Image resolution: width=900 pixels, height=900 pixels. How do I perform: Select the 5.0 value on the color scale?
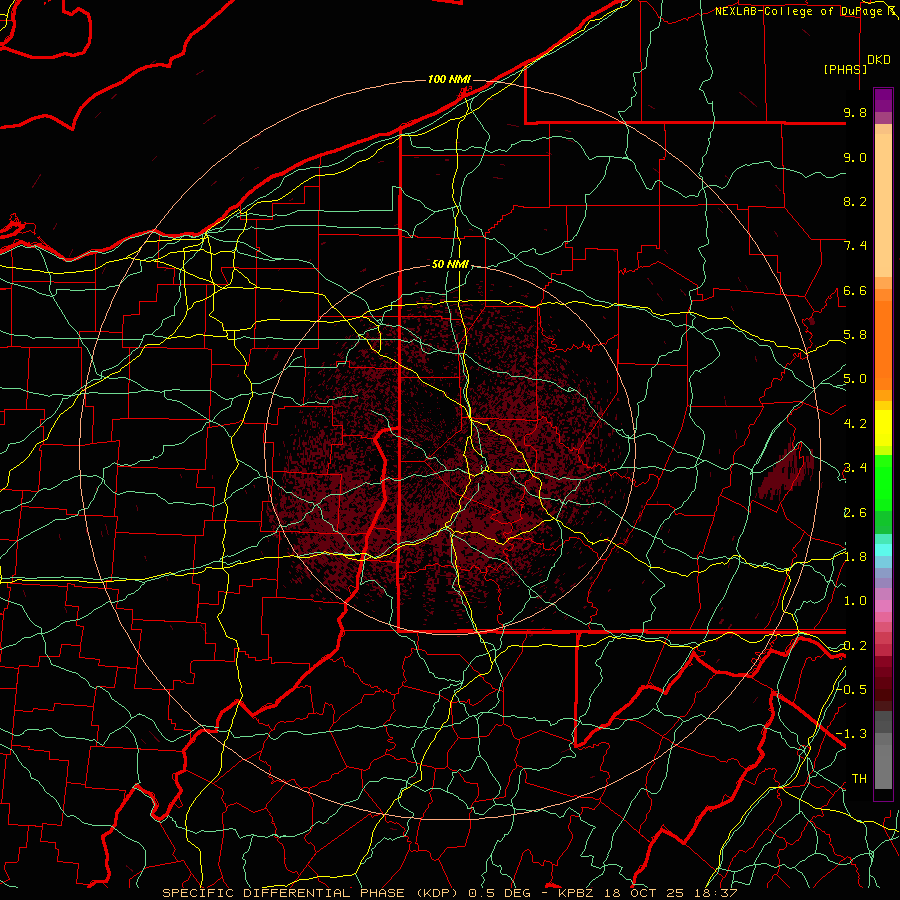pyautogui.click(x=855, y=379)
